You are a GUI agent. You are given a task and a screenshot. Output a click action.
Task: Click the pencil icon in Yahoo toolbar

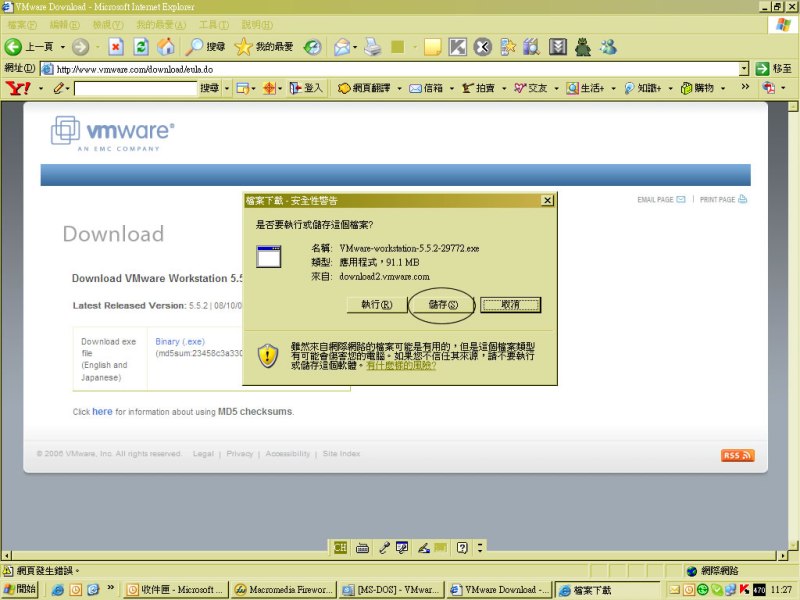tap(59, 88)
